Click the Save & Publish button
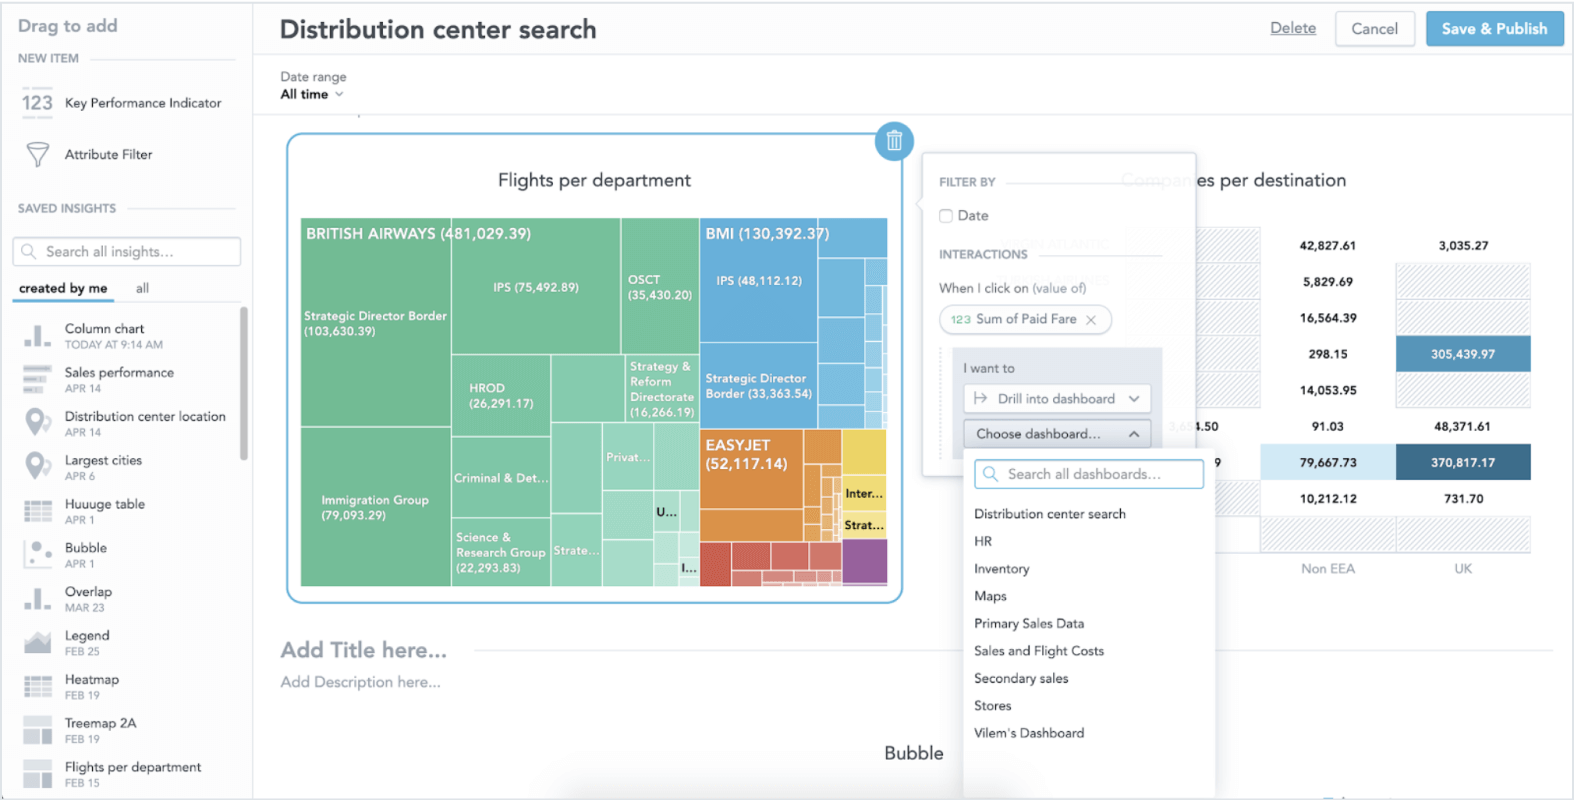1574x800 pixels. (x=1494, y=29)
